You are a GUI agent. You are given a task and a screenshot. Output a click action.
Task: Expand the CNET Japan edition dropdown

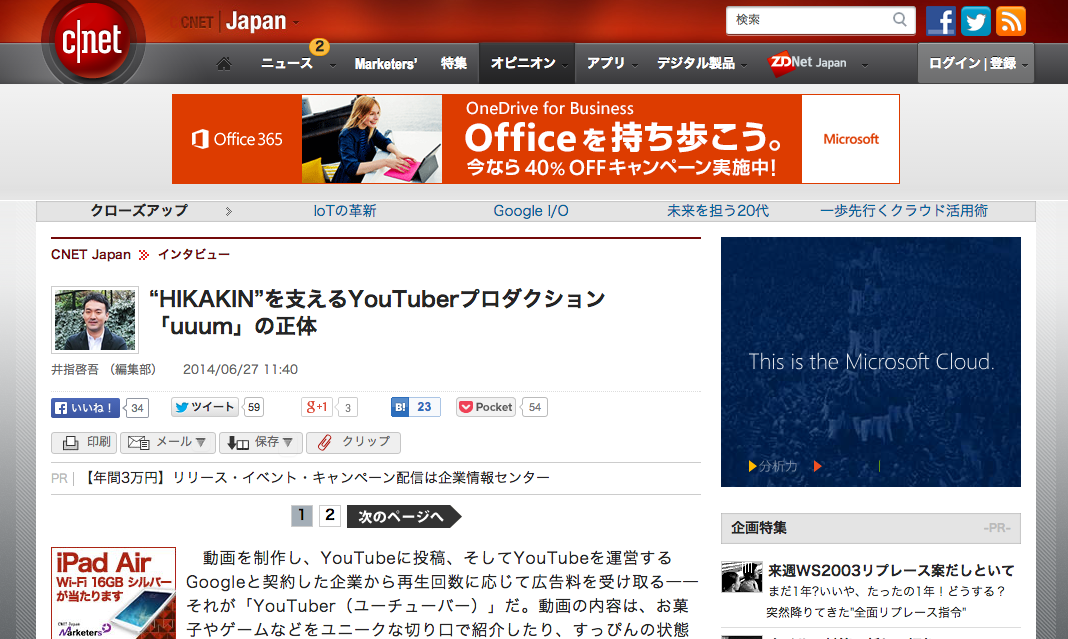(x=296, y=23)
